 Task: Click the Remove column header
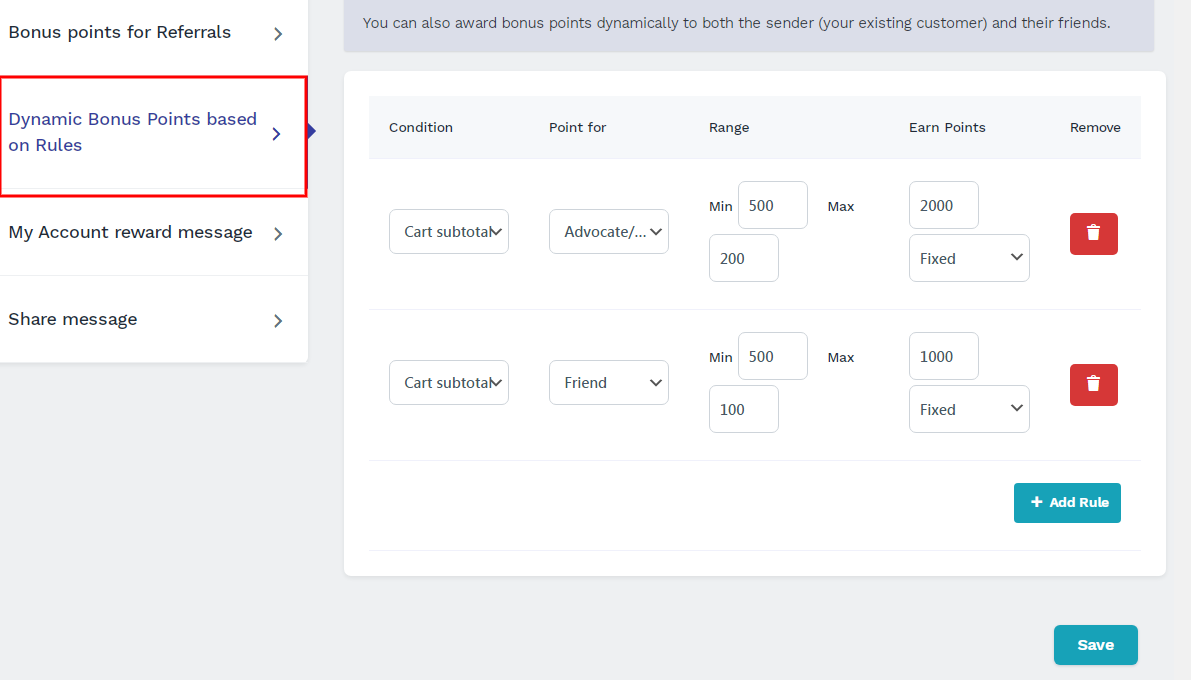[x=1095, y=128]
